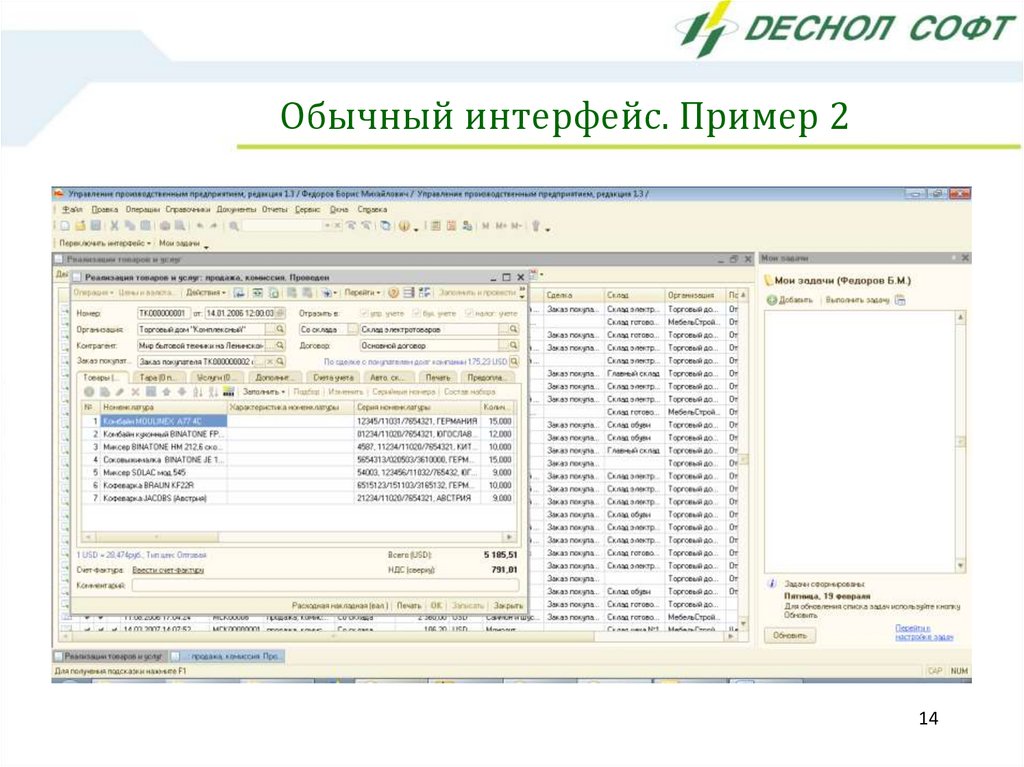This screenshot has width=1024, height=767.
Task: Click the horizontal scrollbar of the goods table
Action: pos(299,538)
